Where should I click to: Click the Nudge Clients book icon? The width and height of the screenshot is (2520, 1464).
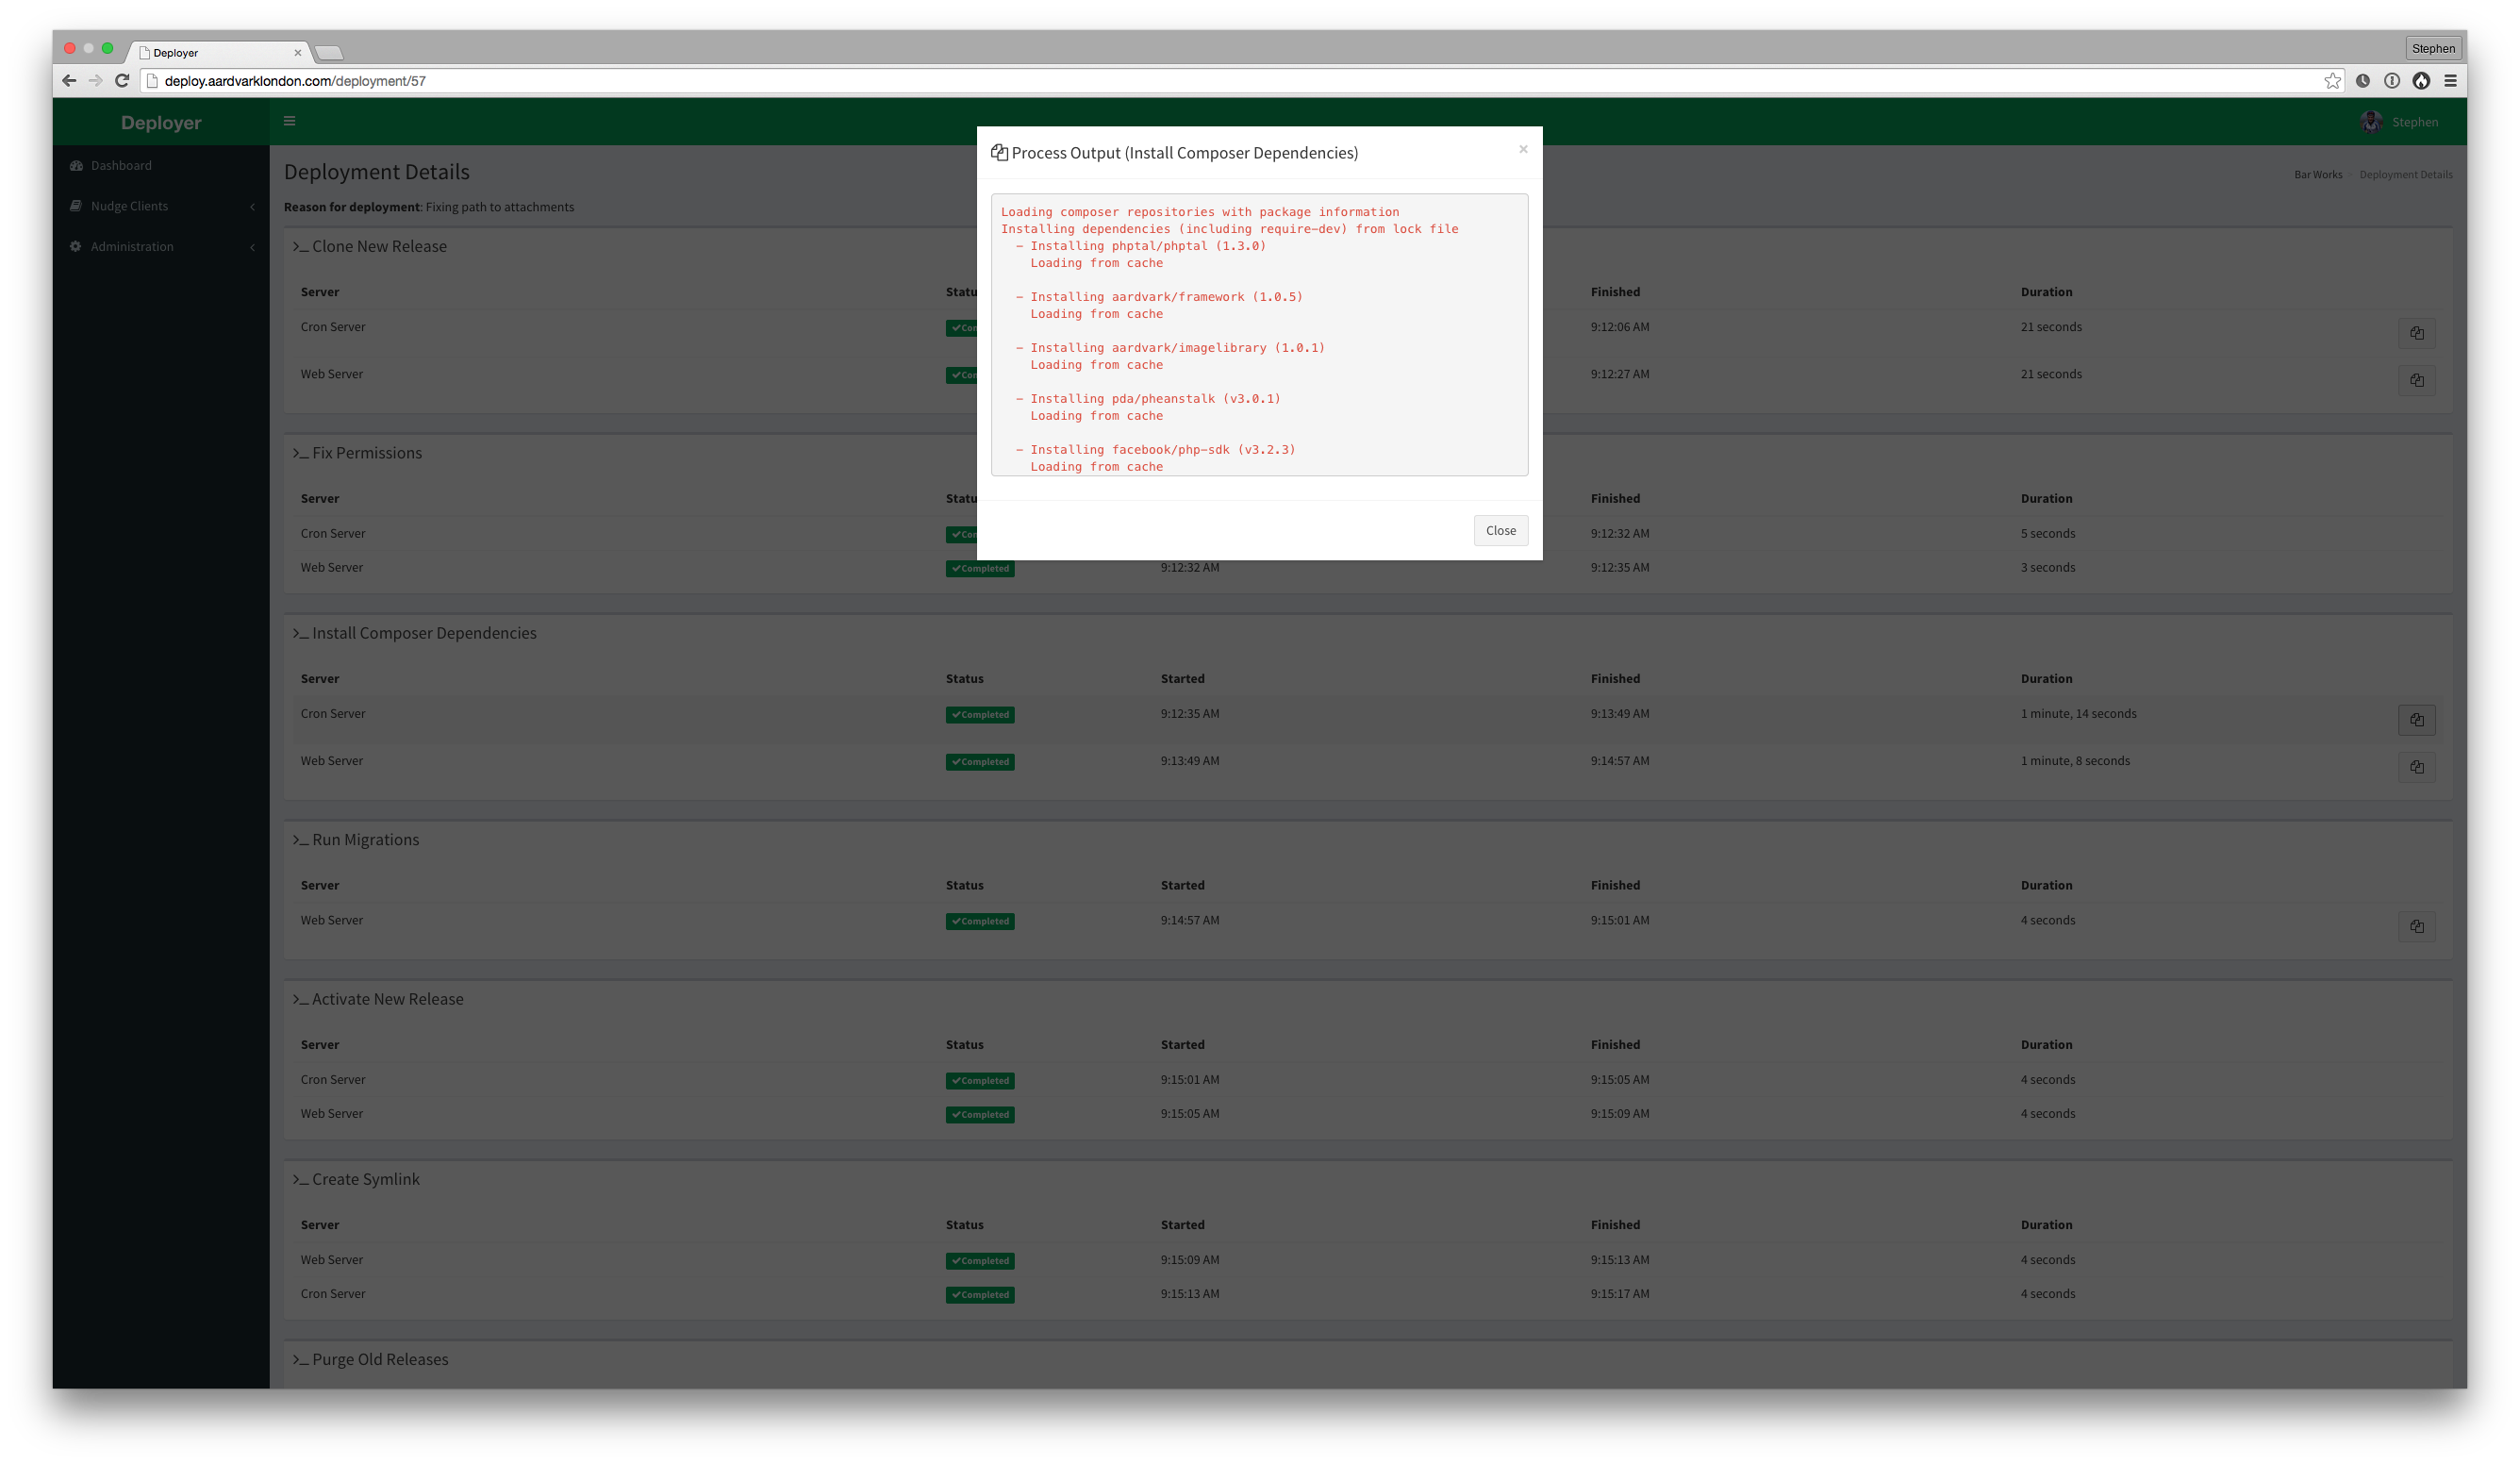point(76,206)
